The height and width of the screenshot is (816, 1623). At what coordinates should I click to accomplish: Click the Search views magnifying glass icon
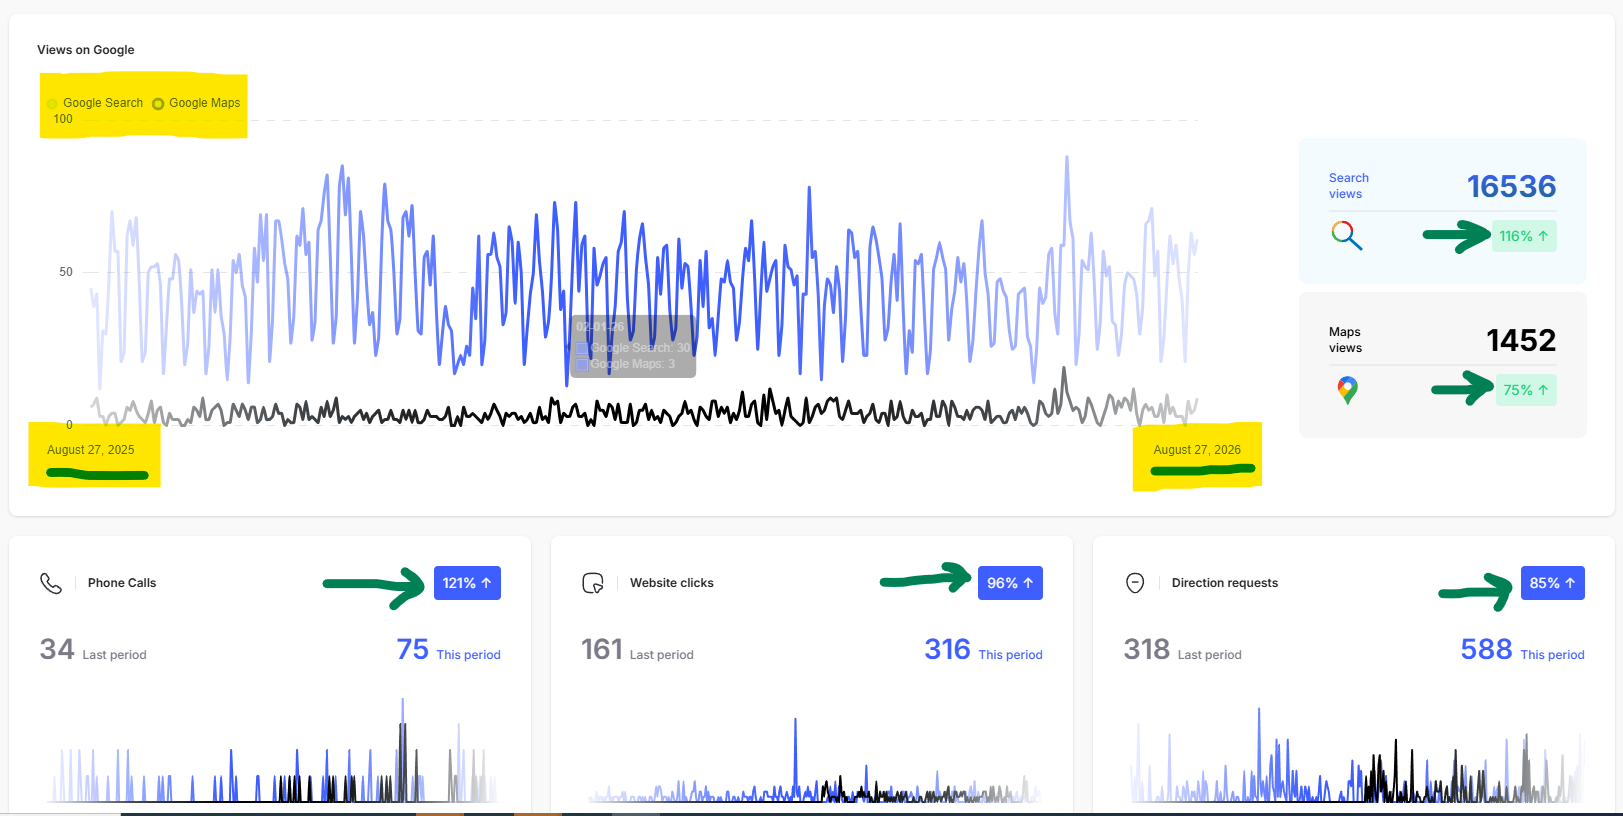[1347, 236]
